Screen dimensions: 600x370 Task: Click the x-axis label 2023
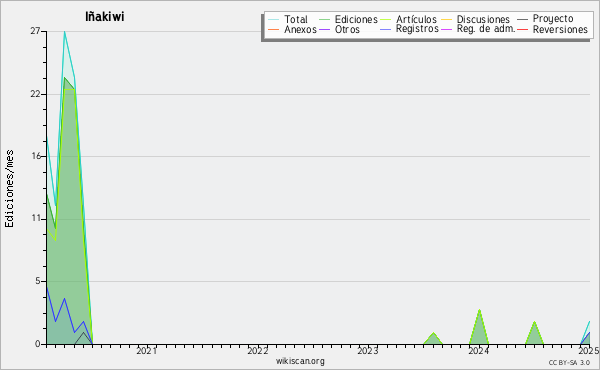coord(368,351)
